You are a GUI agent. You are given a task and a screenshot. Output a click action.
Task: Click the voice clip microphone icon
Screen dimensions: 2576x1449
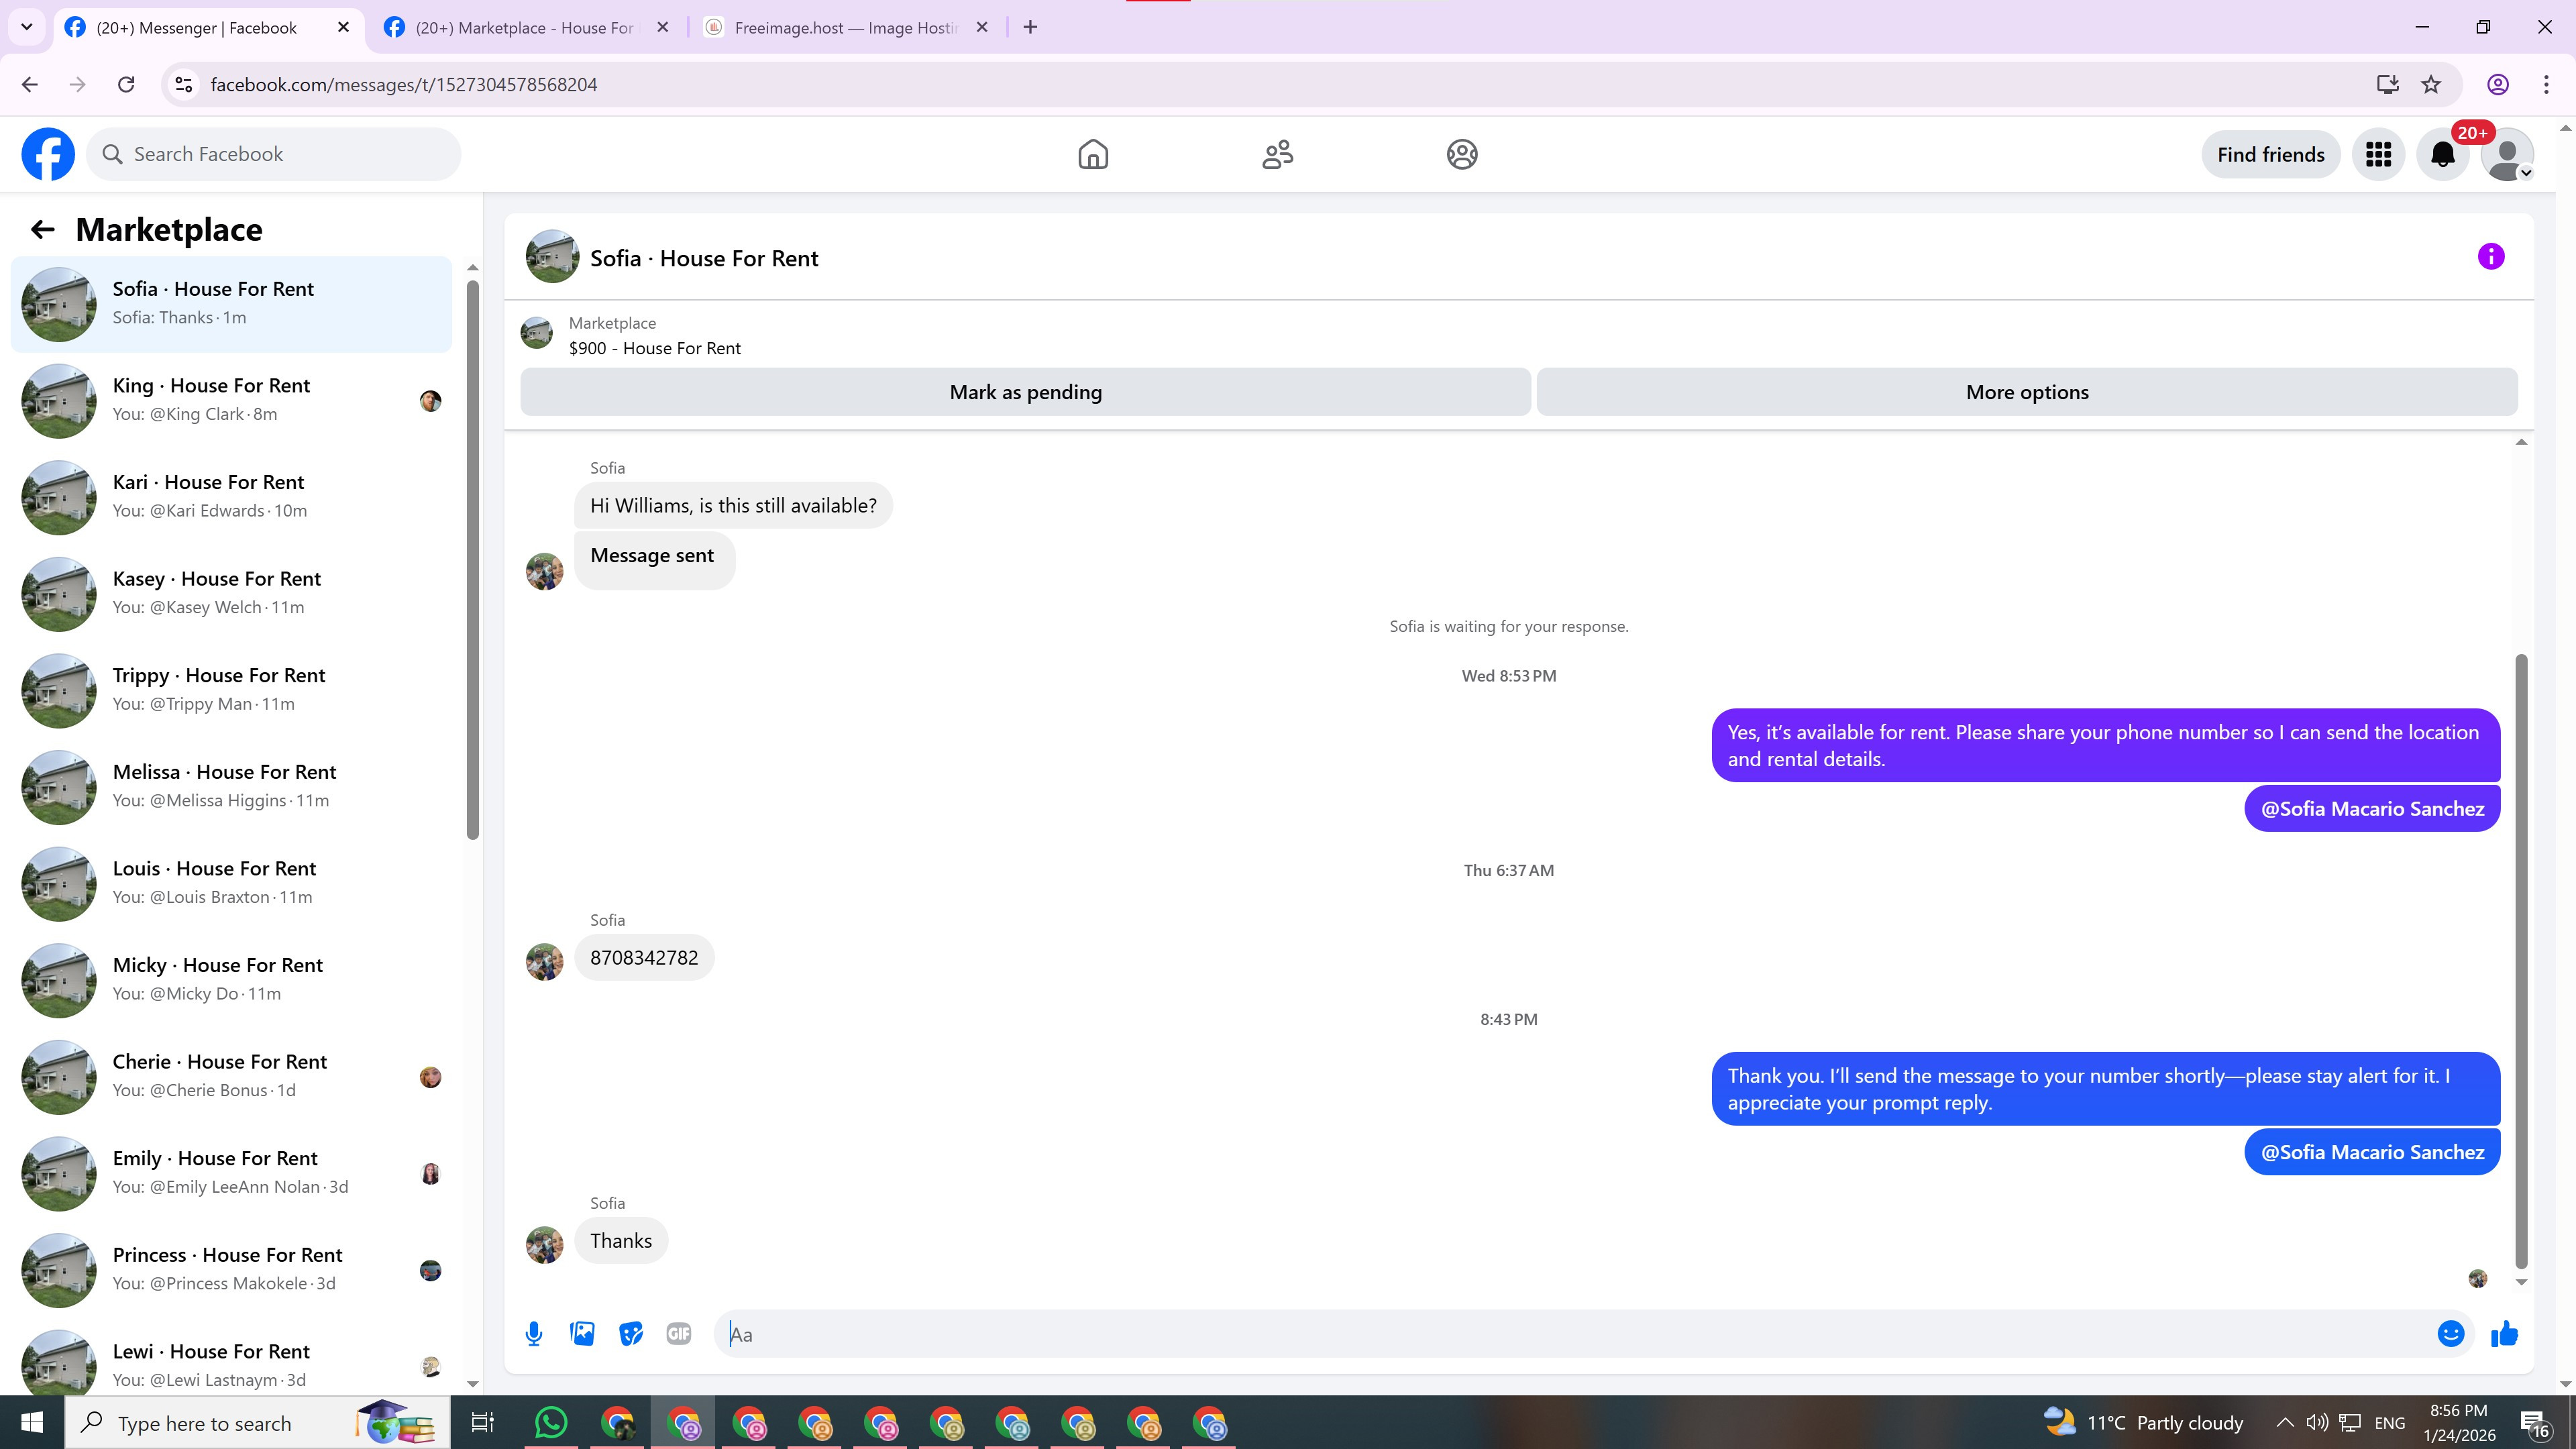click(x=534, y=1334)
